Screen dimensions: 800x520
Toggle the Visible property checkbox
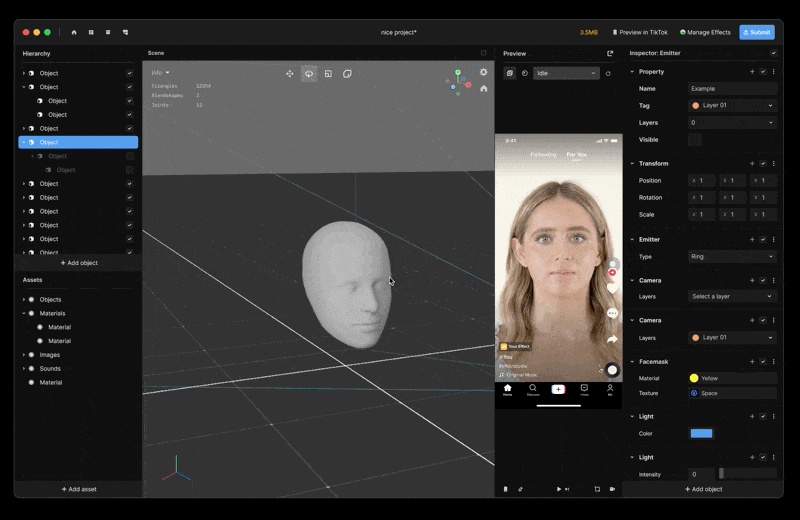pos(694,139)
